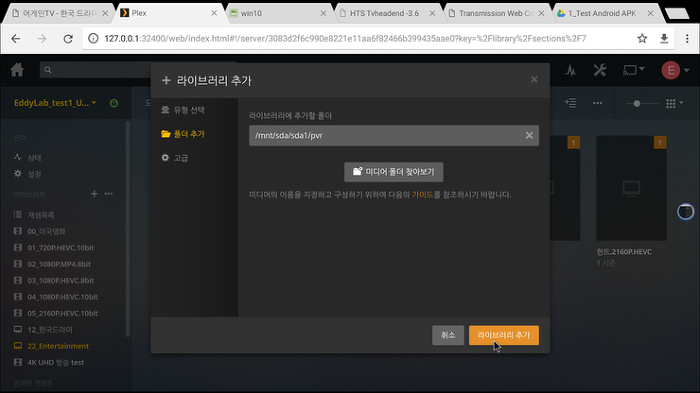Open new tab button in browser
Viewport: 700px width, 393px height.
(677, 13)
